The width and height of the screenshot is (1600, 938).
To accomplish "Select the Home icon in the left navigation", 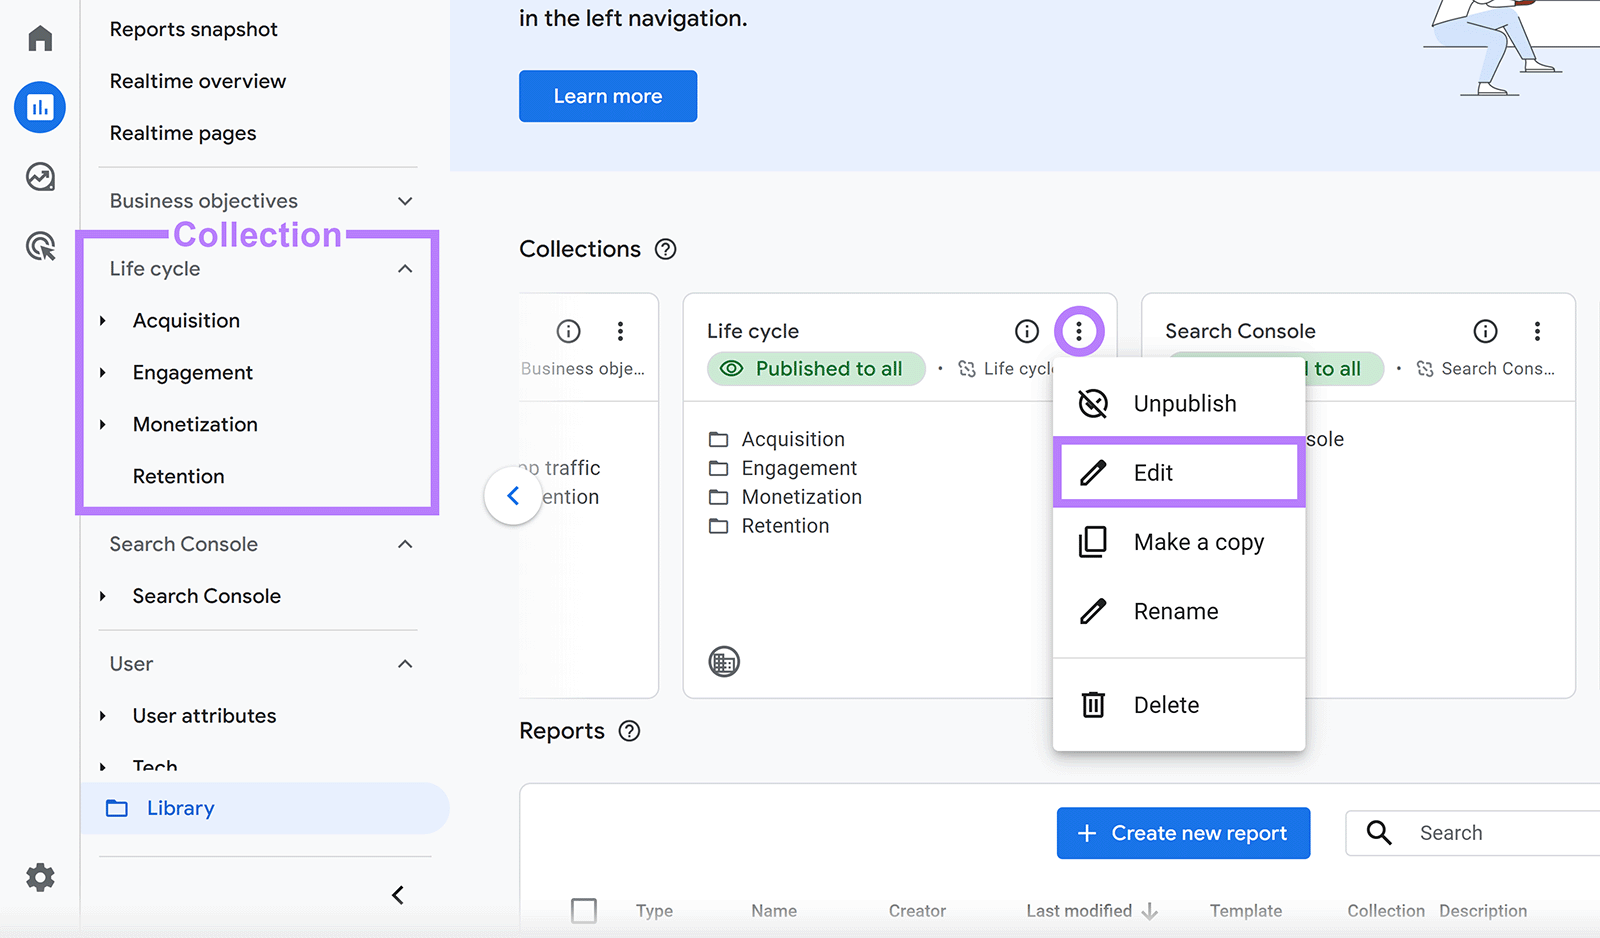I will (39, 37).
